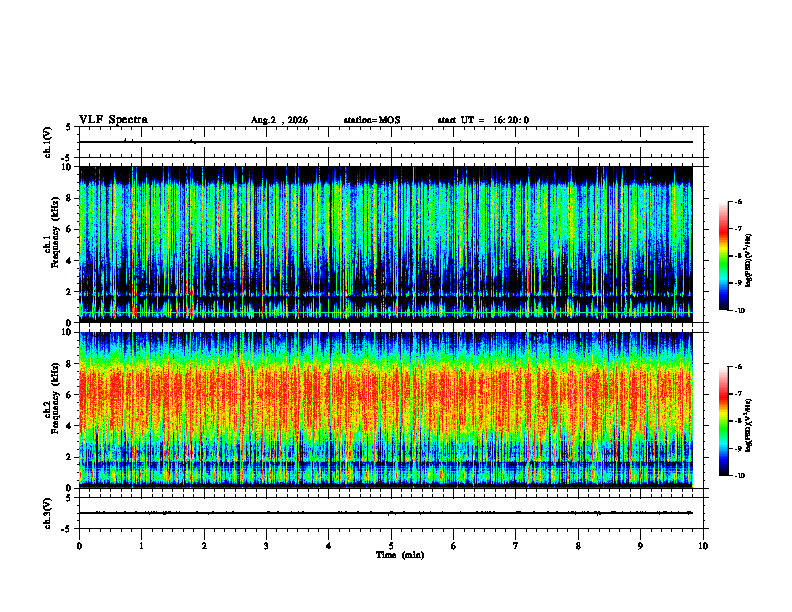Click the "6" kHz tick on ch.1 axis
Screen dimensions: 792x612
pyautogui.click(x=70, y=229)
